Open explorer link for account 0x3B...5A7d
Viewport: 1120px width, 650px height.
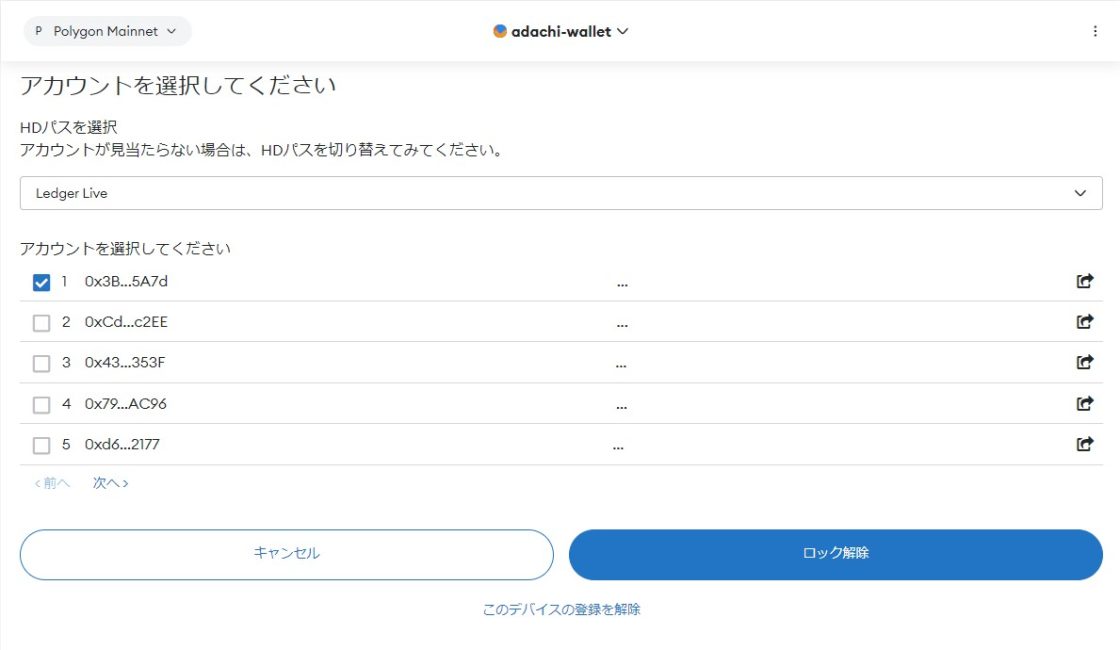(1084, 281)
